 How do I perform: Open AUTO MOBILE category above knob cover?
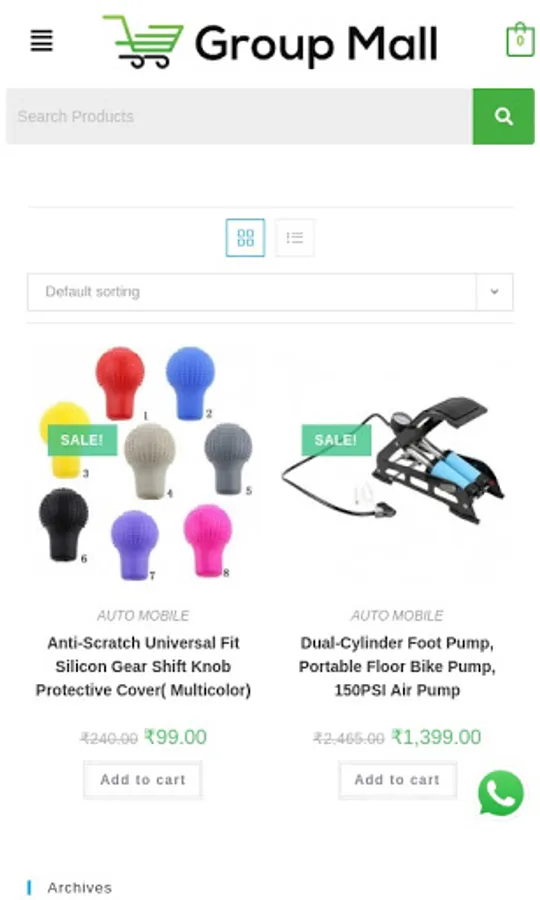143,616
